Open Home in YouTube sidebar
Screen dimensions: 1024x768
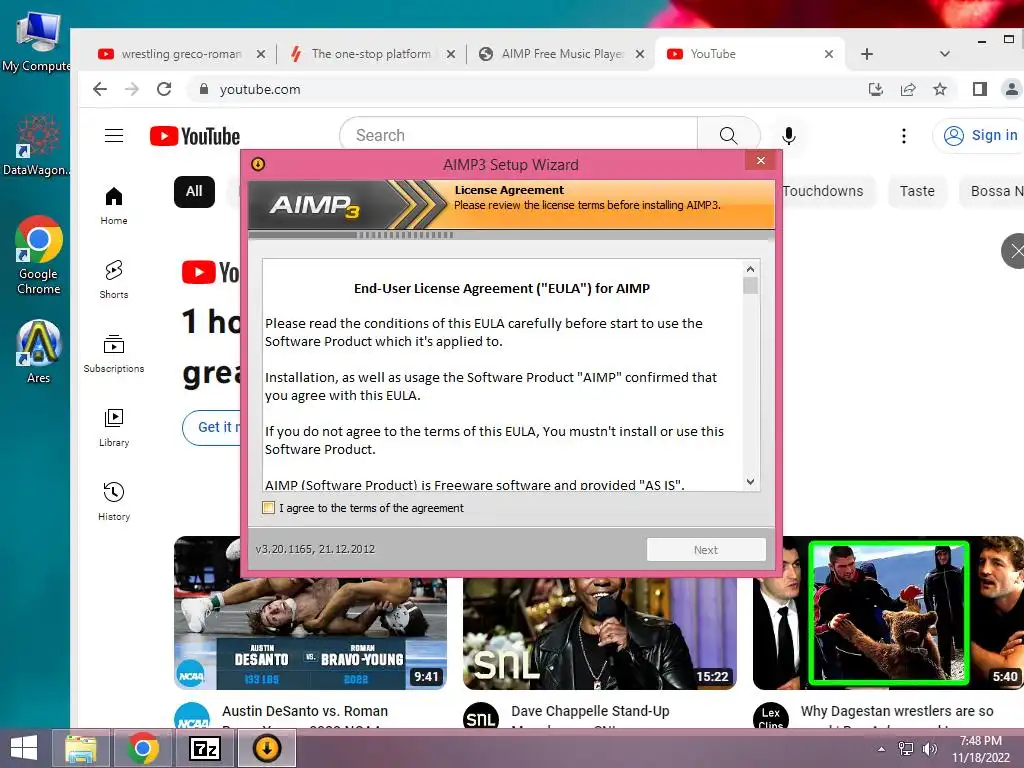coord(114,206)
